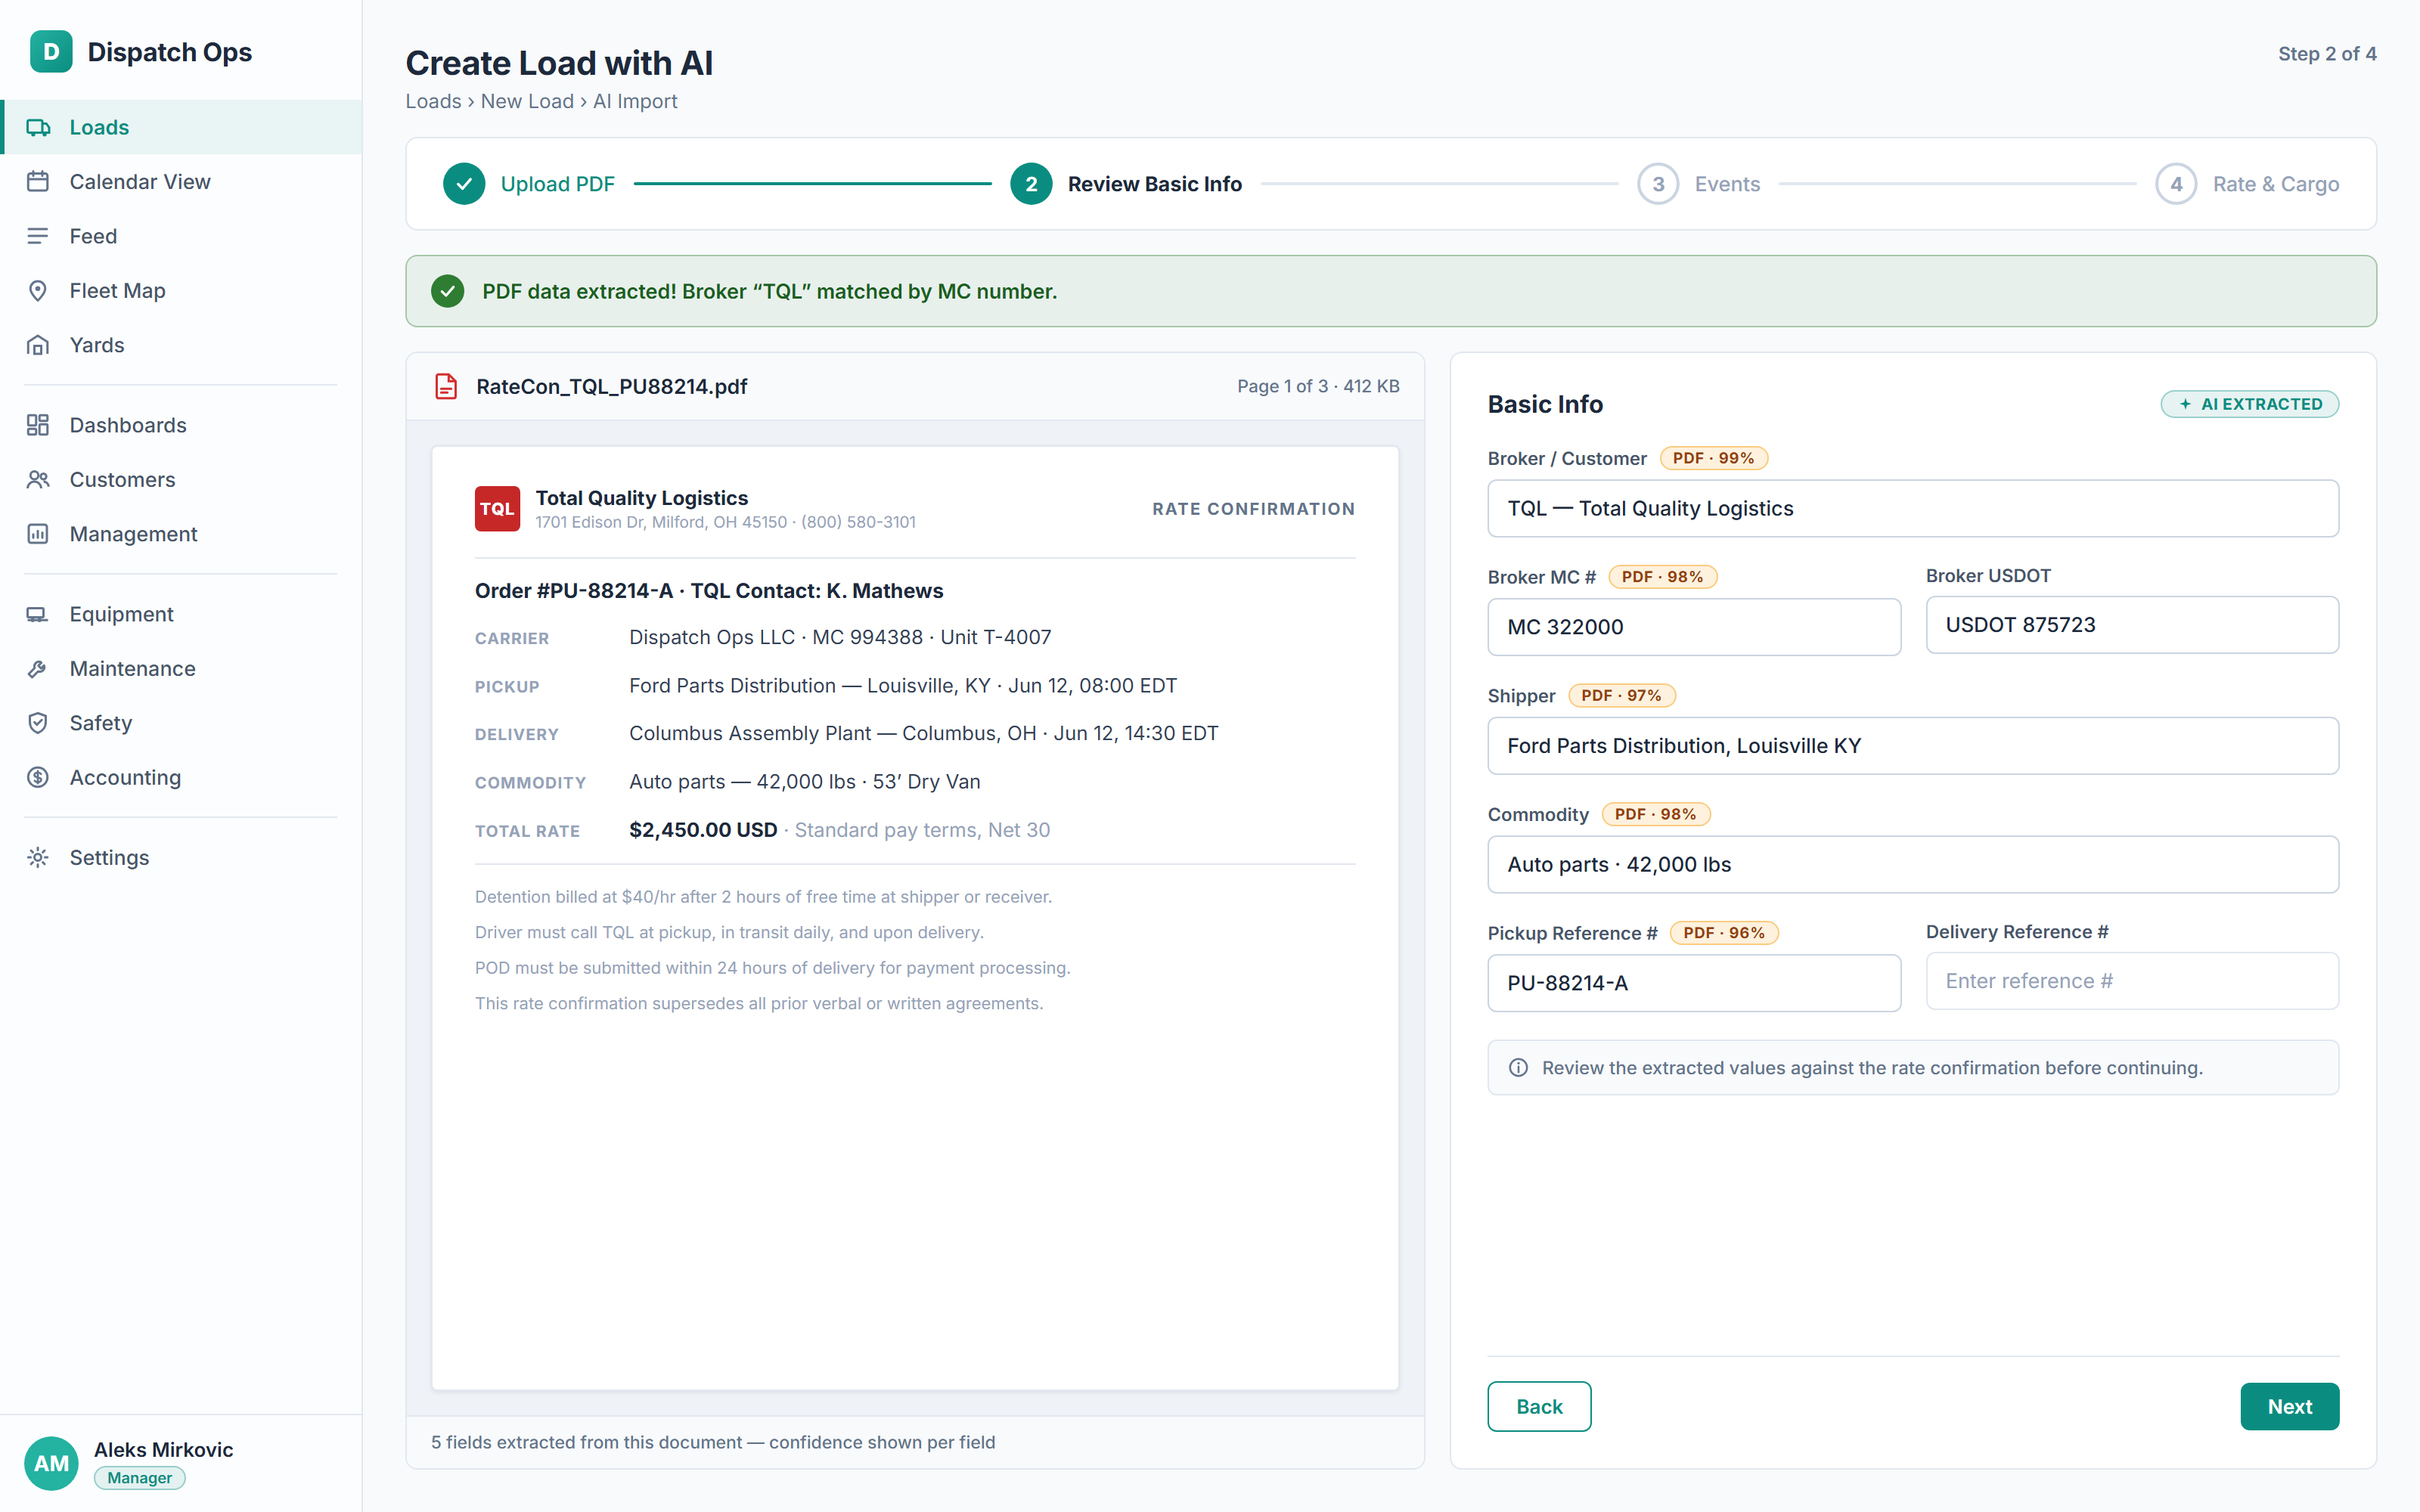Click the Back button

[x=1539, y=1406]
